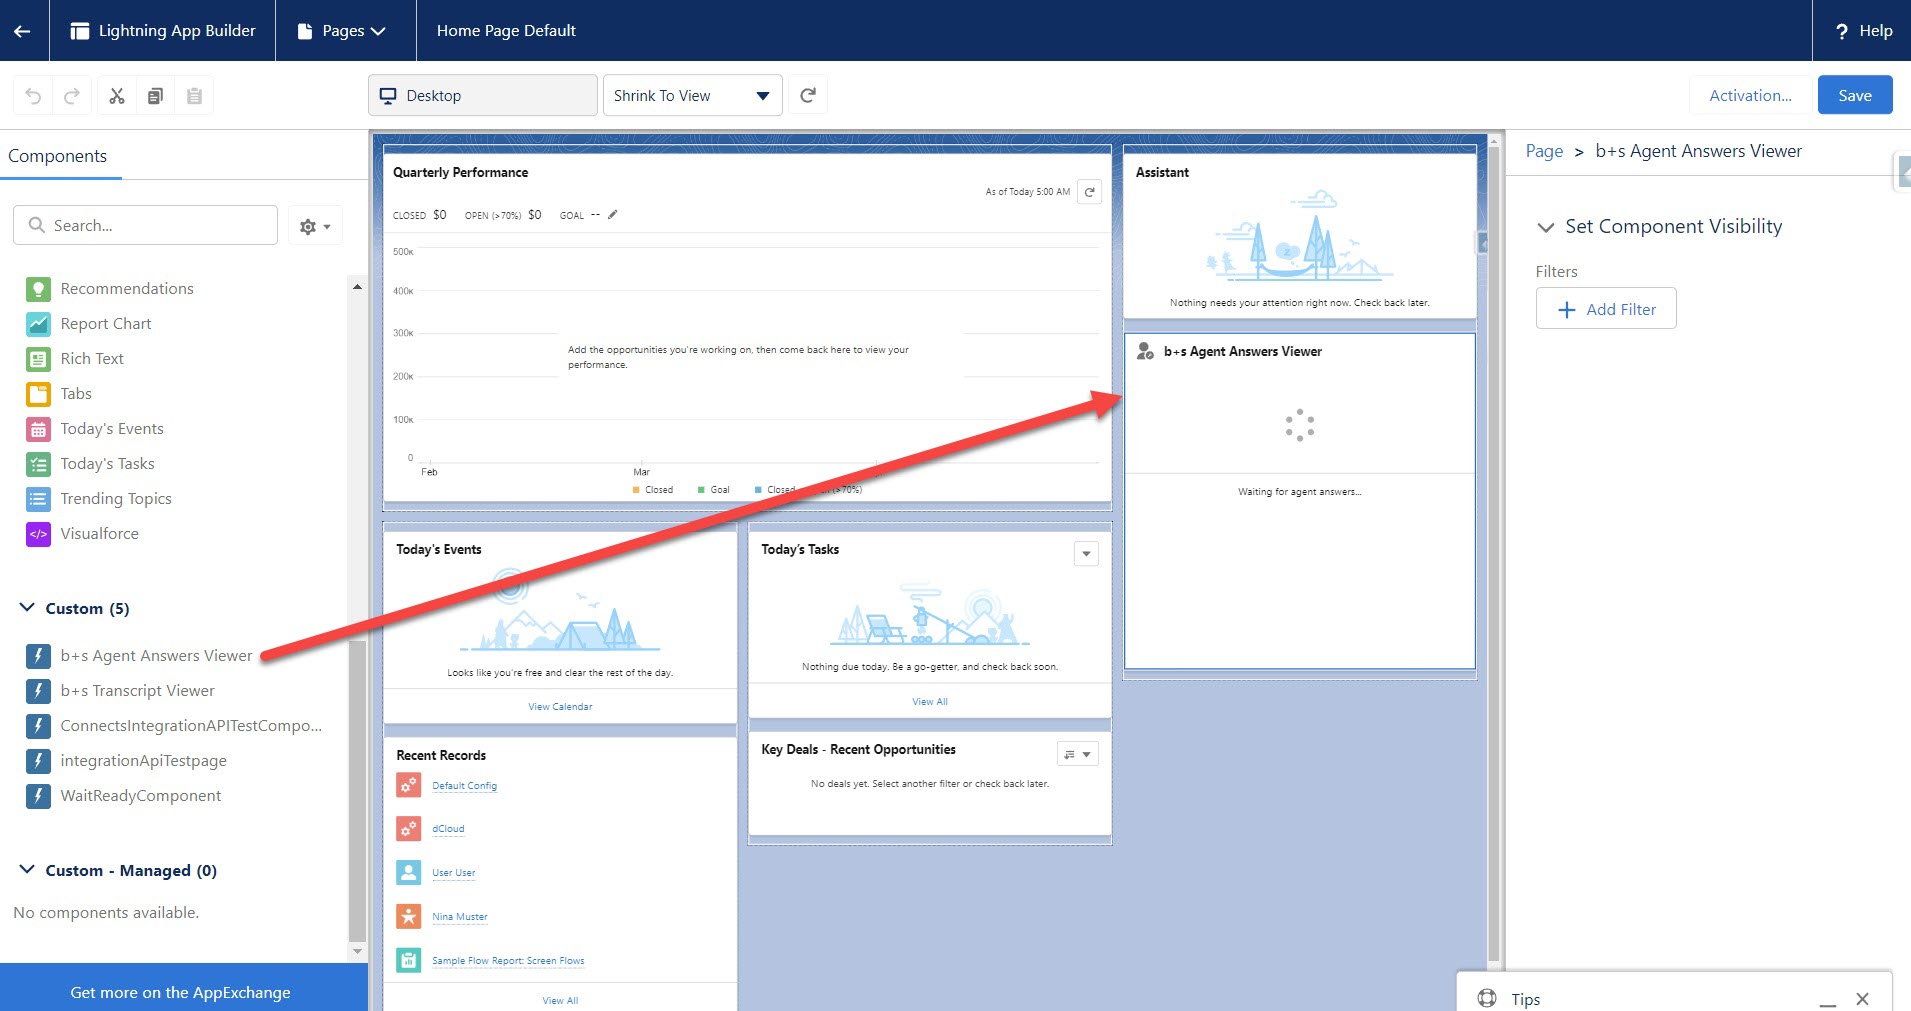Click Get more on the AppExchange
Viewport: 1911px width, 1011px height.
(181, 992)
